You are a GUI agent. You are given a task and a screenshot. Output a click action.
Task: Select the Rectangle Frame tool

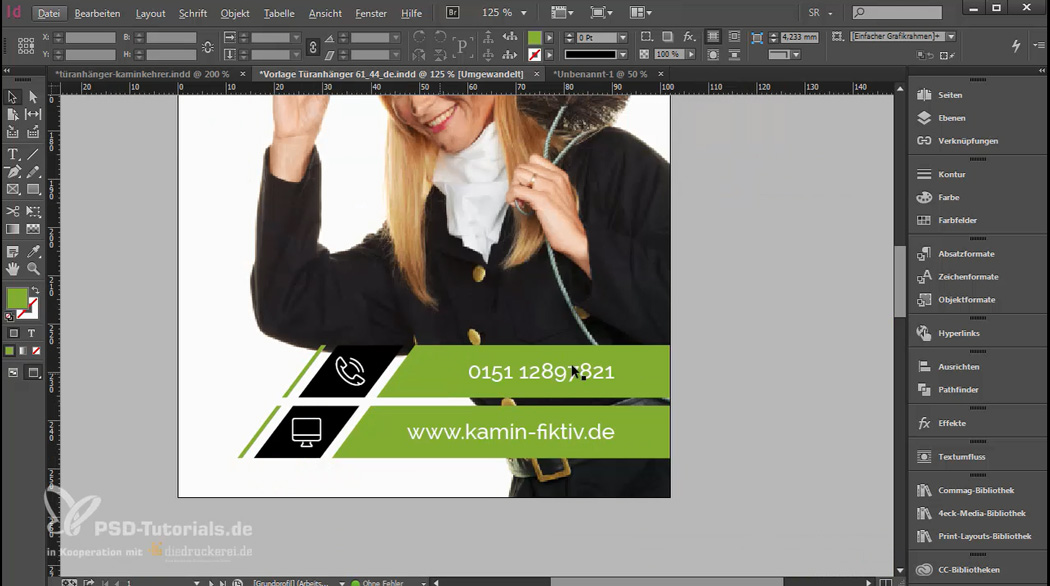[12, 190]
